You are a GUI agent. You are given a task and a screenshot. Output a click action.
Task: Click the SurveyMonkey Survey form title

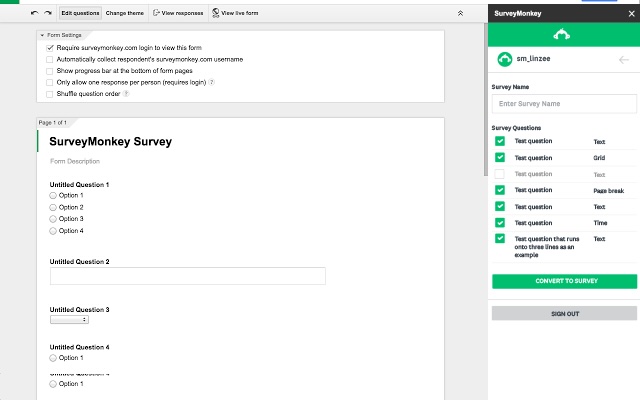111,142
